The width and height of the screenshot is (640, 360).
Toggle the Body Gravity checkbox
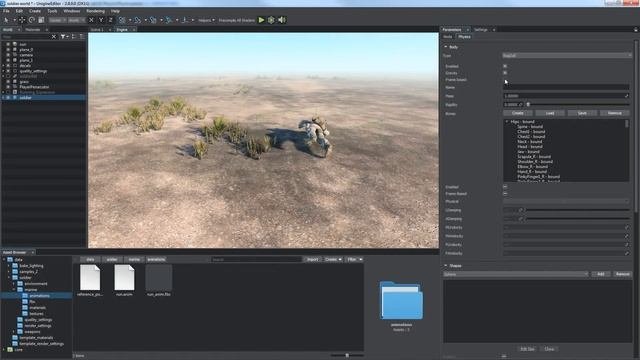tap(505, 73)
